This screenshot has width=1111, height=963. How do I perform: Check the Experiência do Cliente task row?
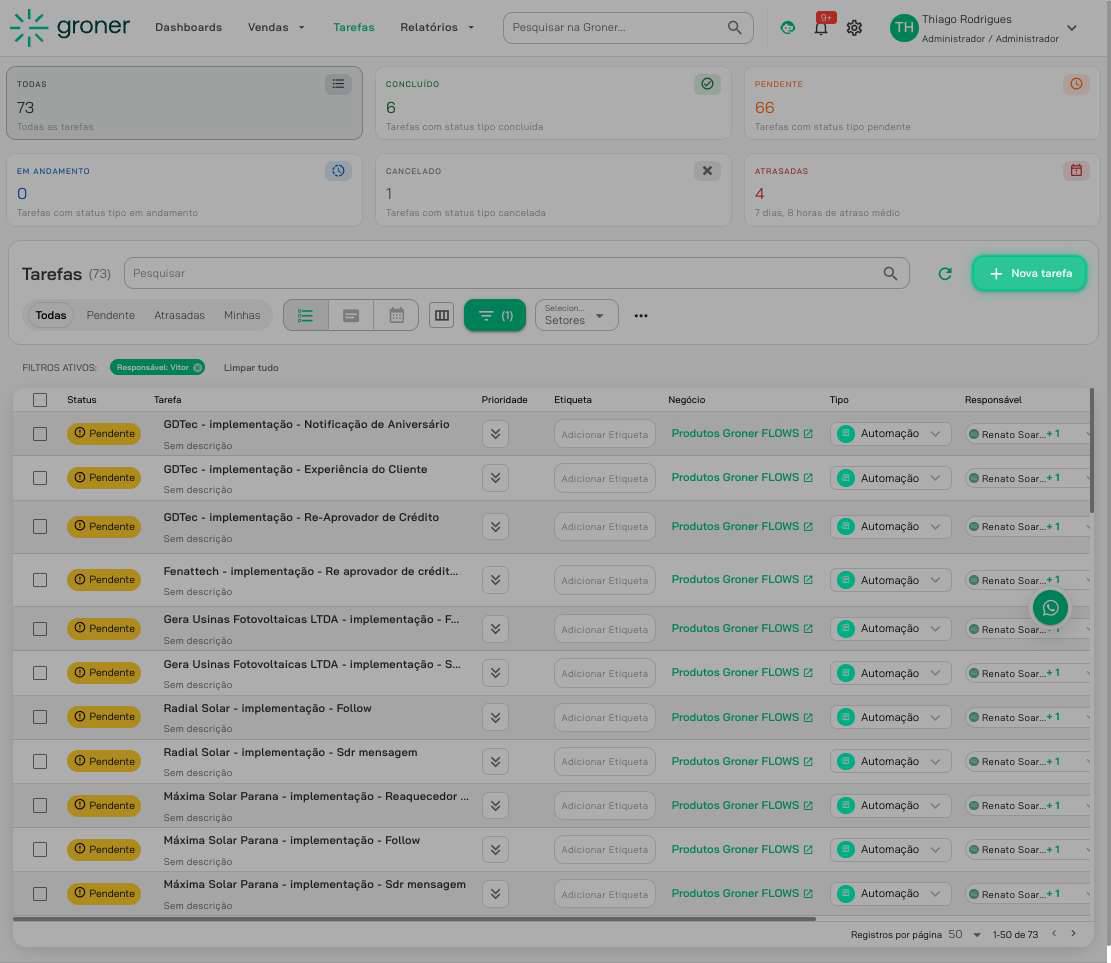[40, 478]
